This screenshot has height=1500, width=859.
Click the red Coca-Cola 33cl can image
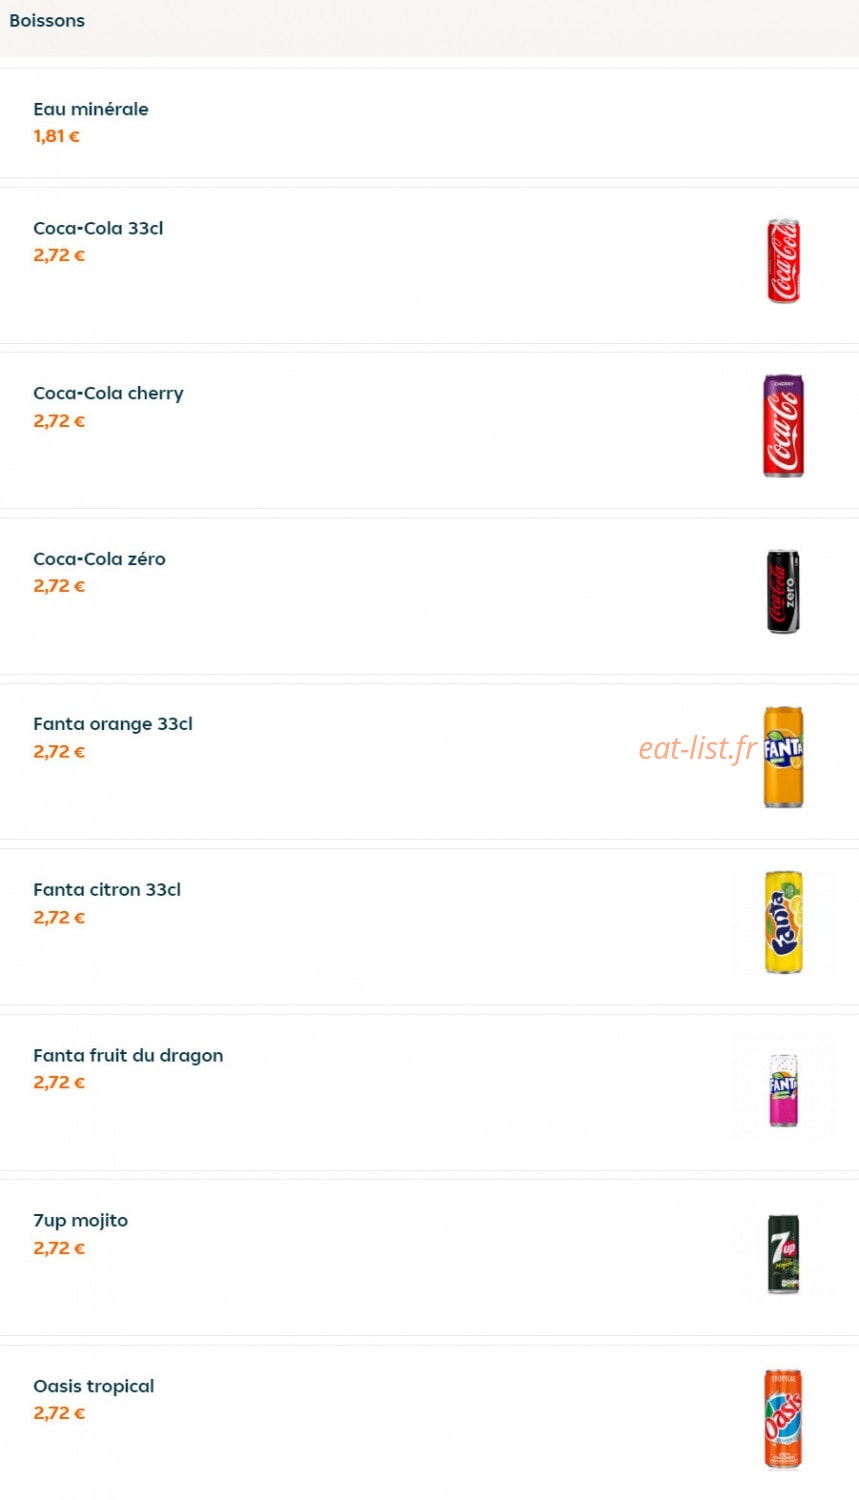tap(783, 261)
